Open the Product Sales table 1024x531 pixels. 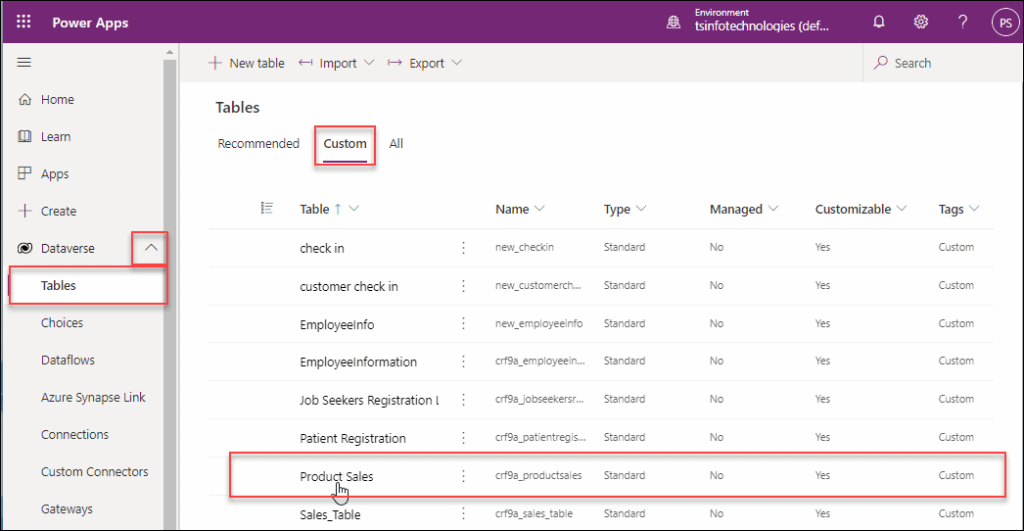336,476
